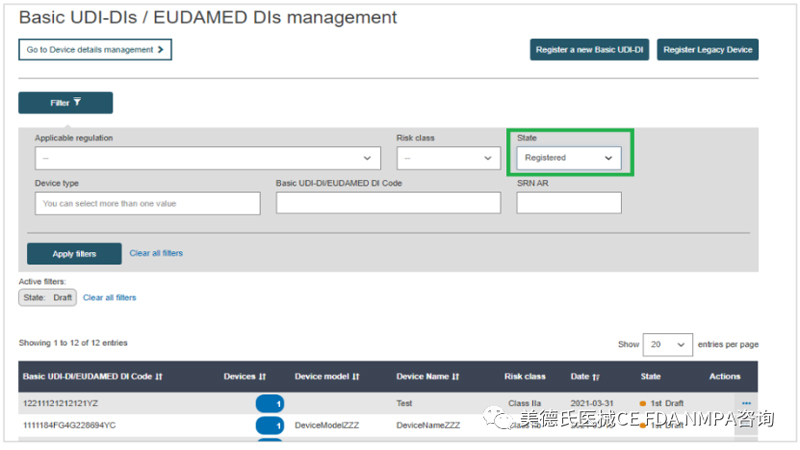Click the Device type multi-select field
This screenshot has width=800, height=450.
point(147,203)
